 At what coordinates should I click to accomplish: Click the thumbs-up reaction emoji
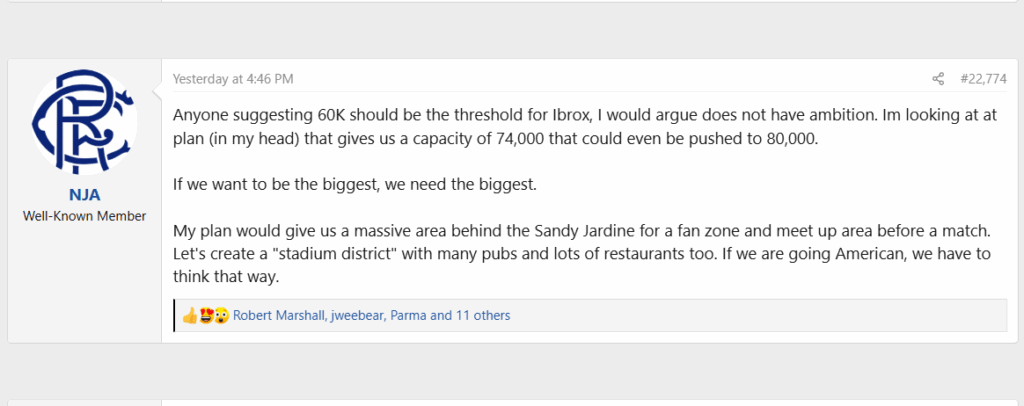tap(189, 316)
